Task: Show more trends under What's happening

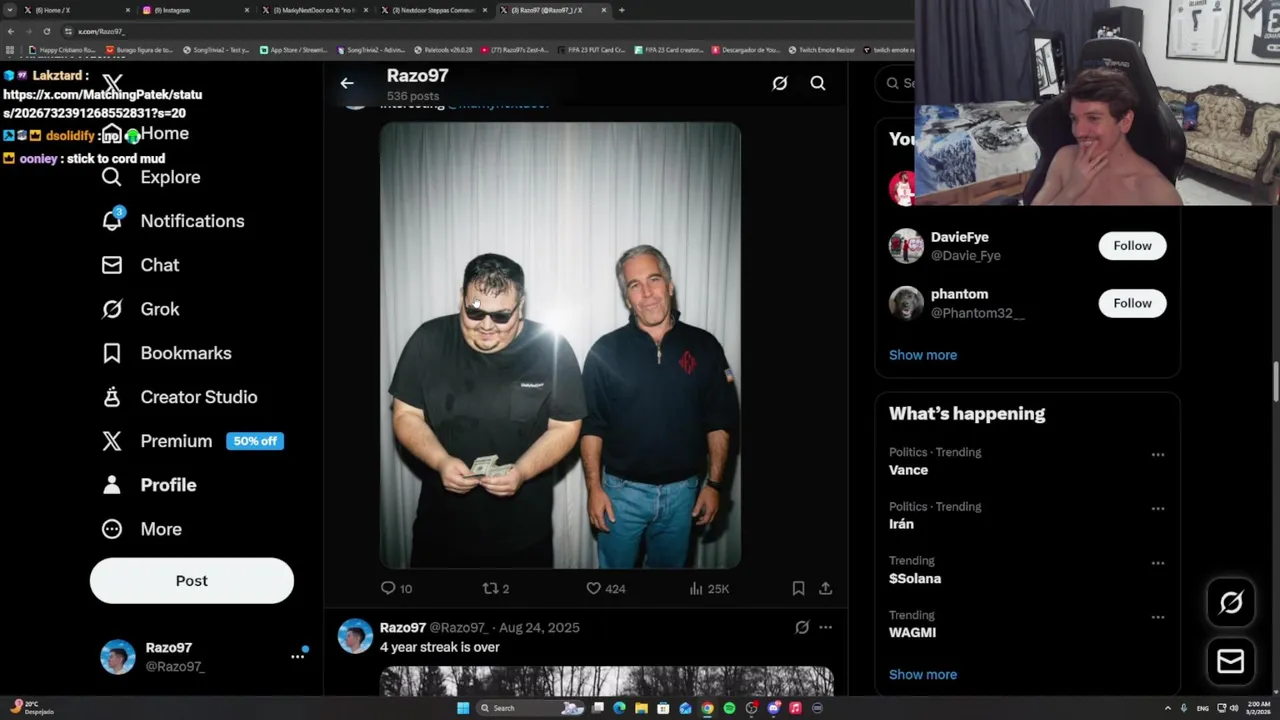Action: coord(923,675)
